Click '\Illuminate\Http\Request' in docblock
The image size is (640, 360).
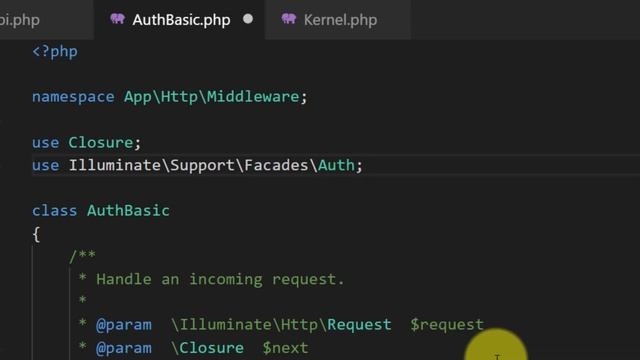pyautogui.click(x=281, y=325)
